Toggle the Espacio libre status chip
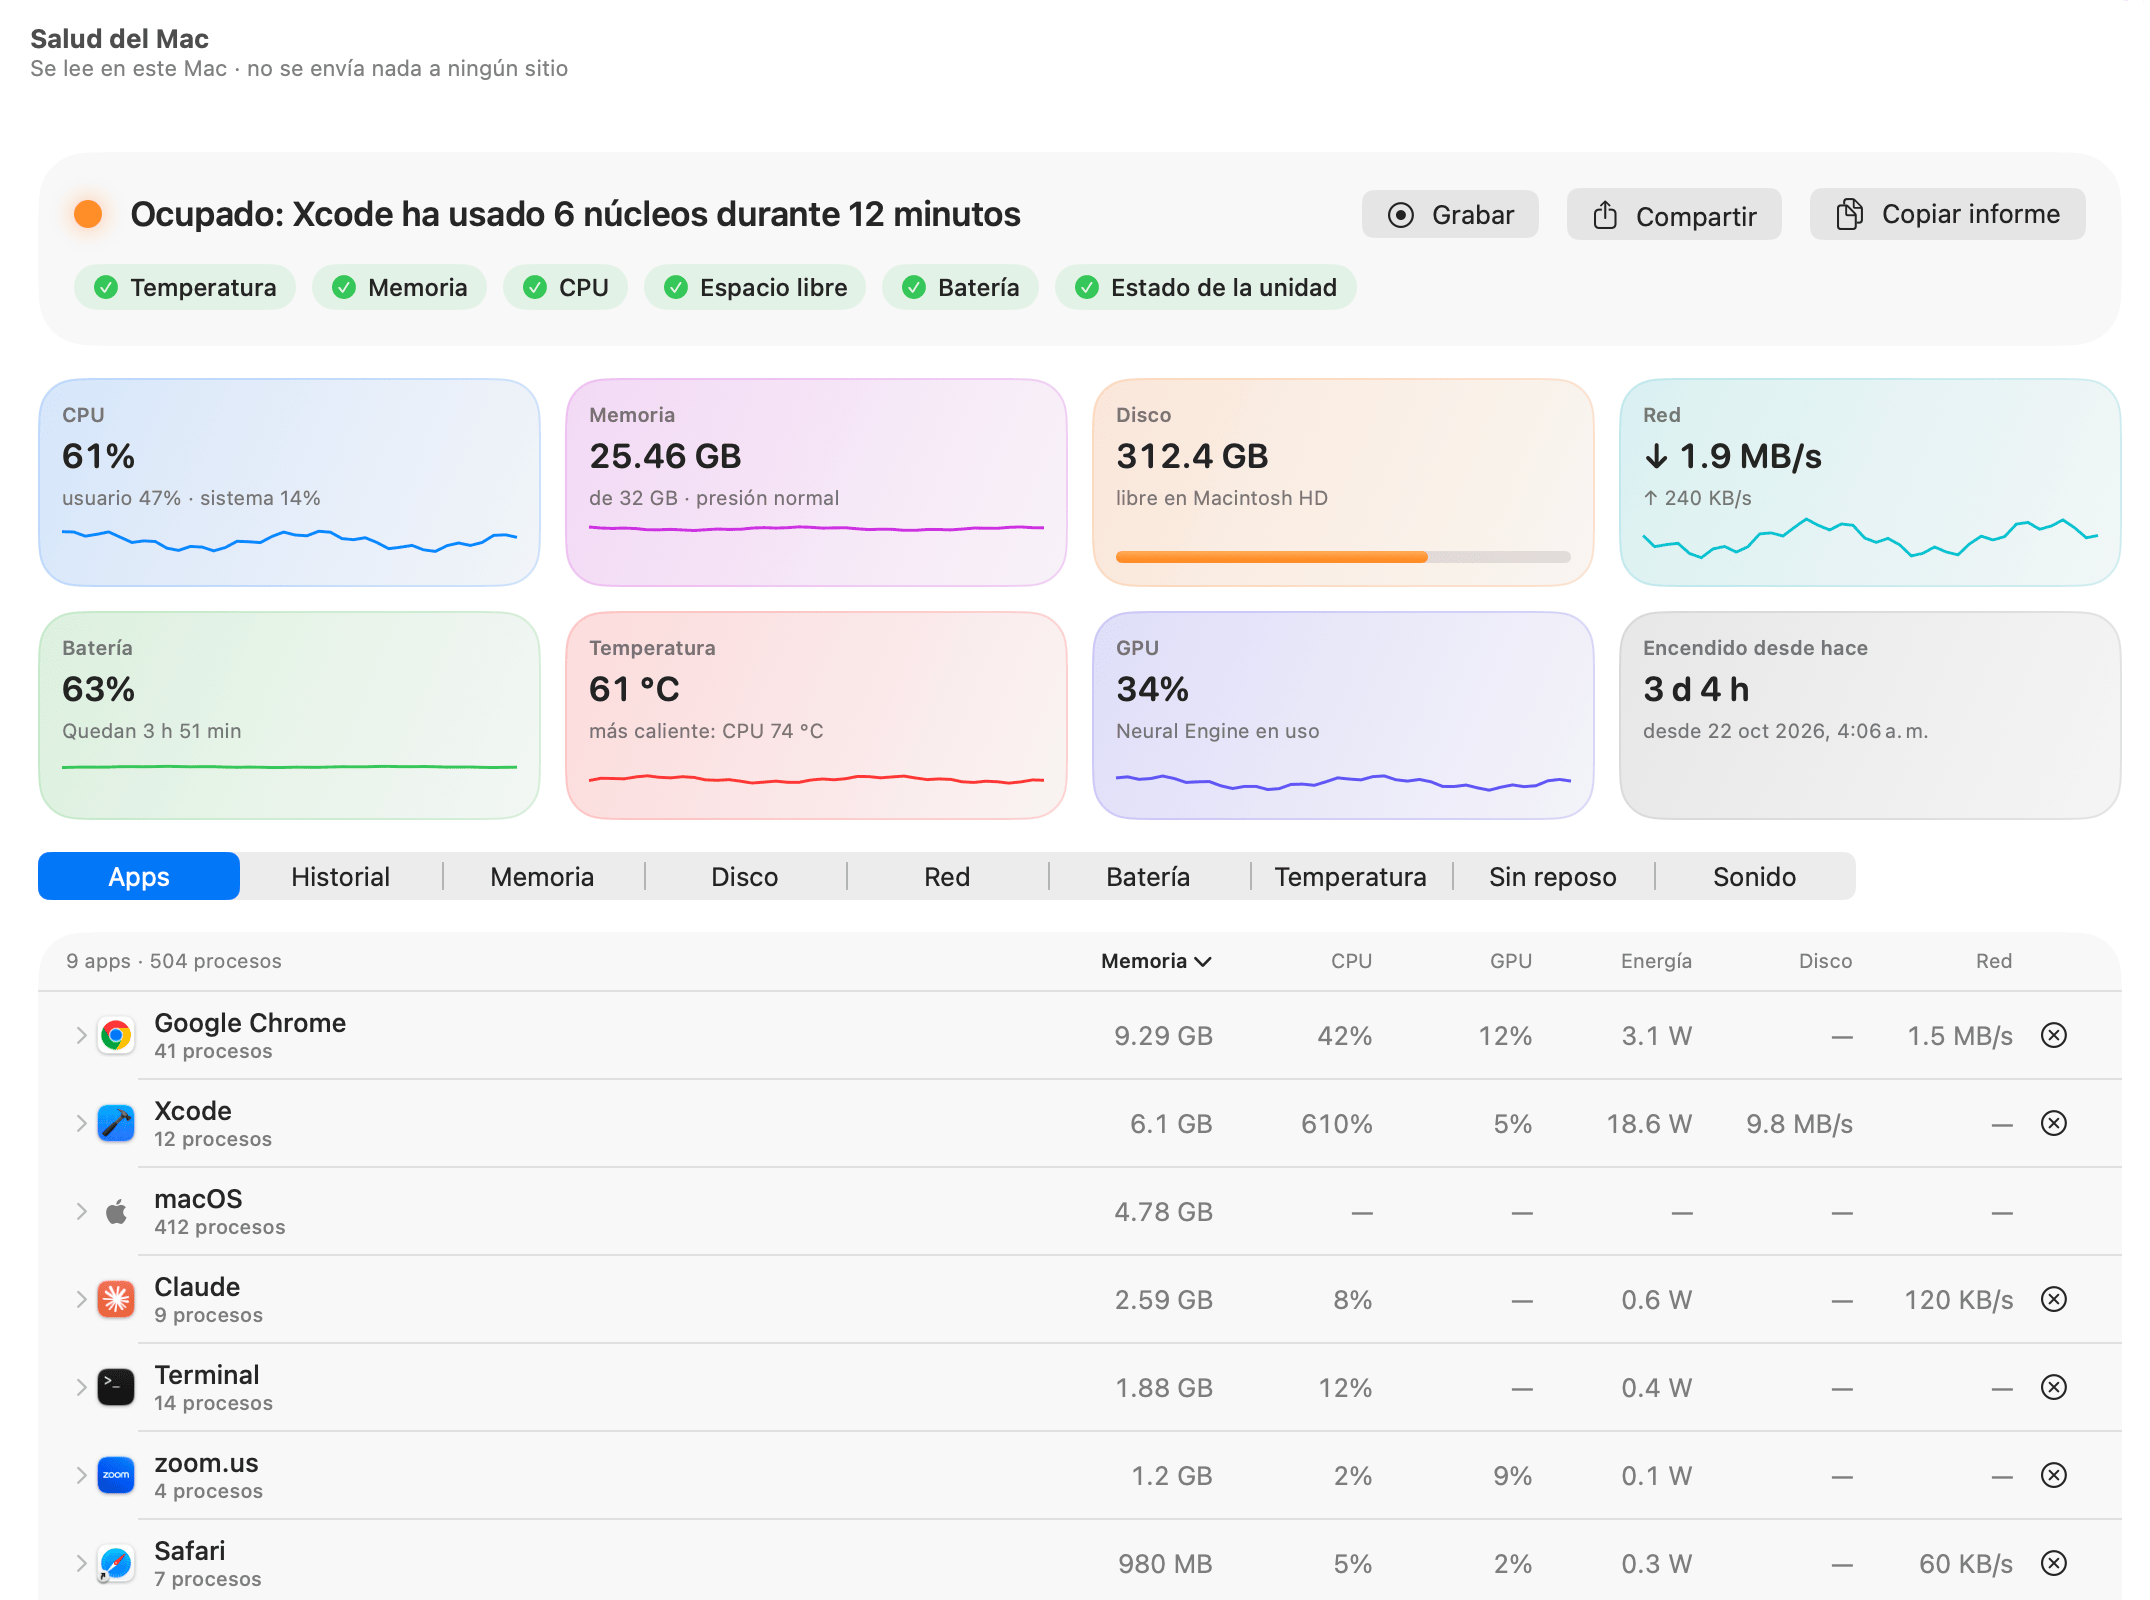The width and height of the screenshot is (2150, 1600). point(755,288)
